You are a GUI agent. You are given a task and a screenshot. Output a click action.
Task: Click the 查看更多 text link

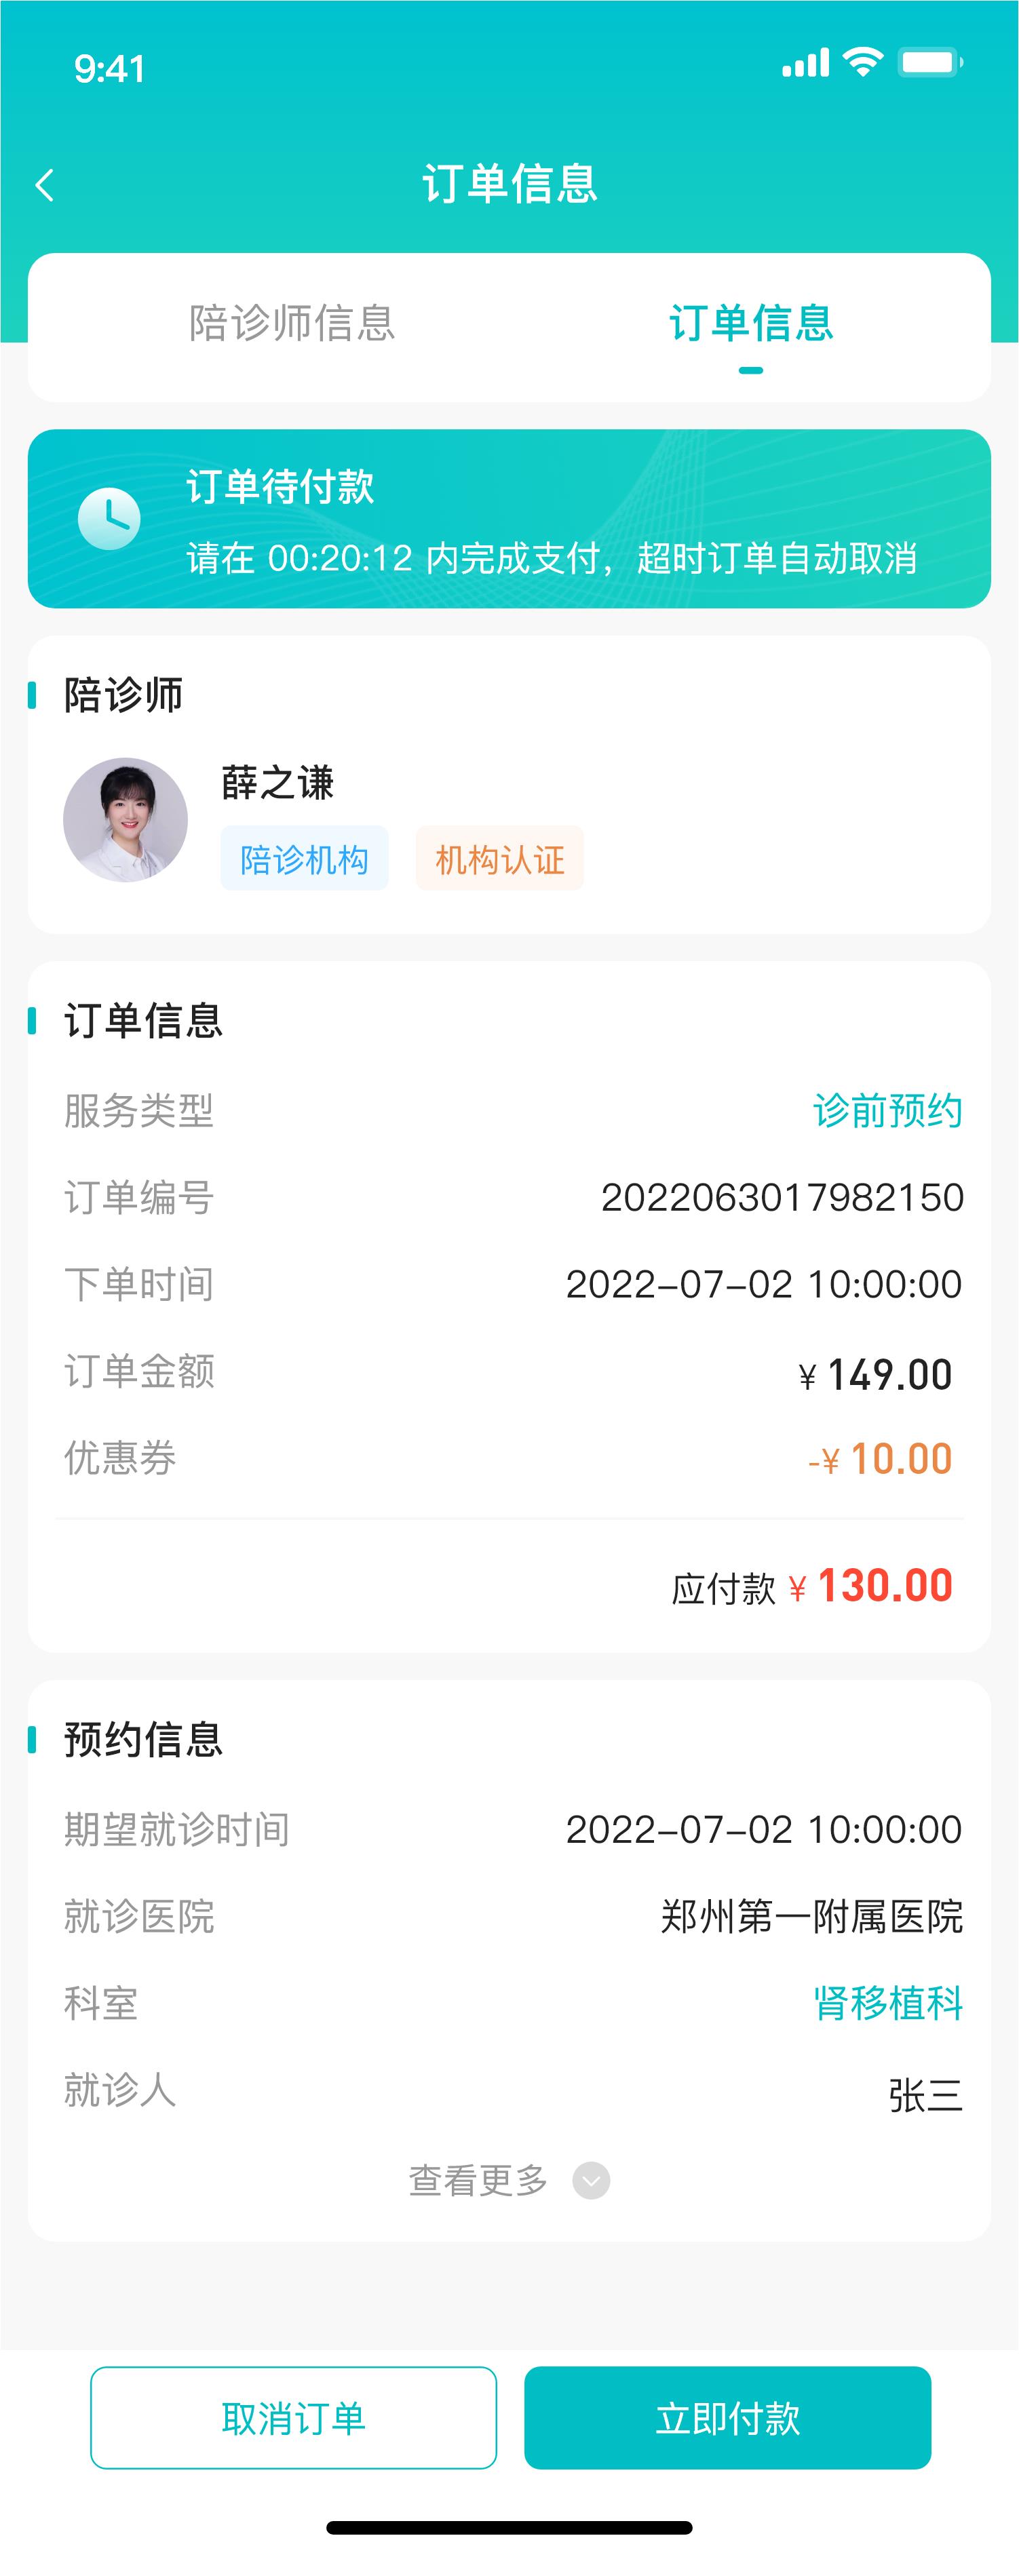[478, 2180]
